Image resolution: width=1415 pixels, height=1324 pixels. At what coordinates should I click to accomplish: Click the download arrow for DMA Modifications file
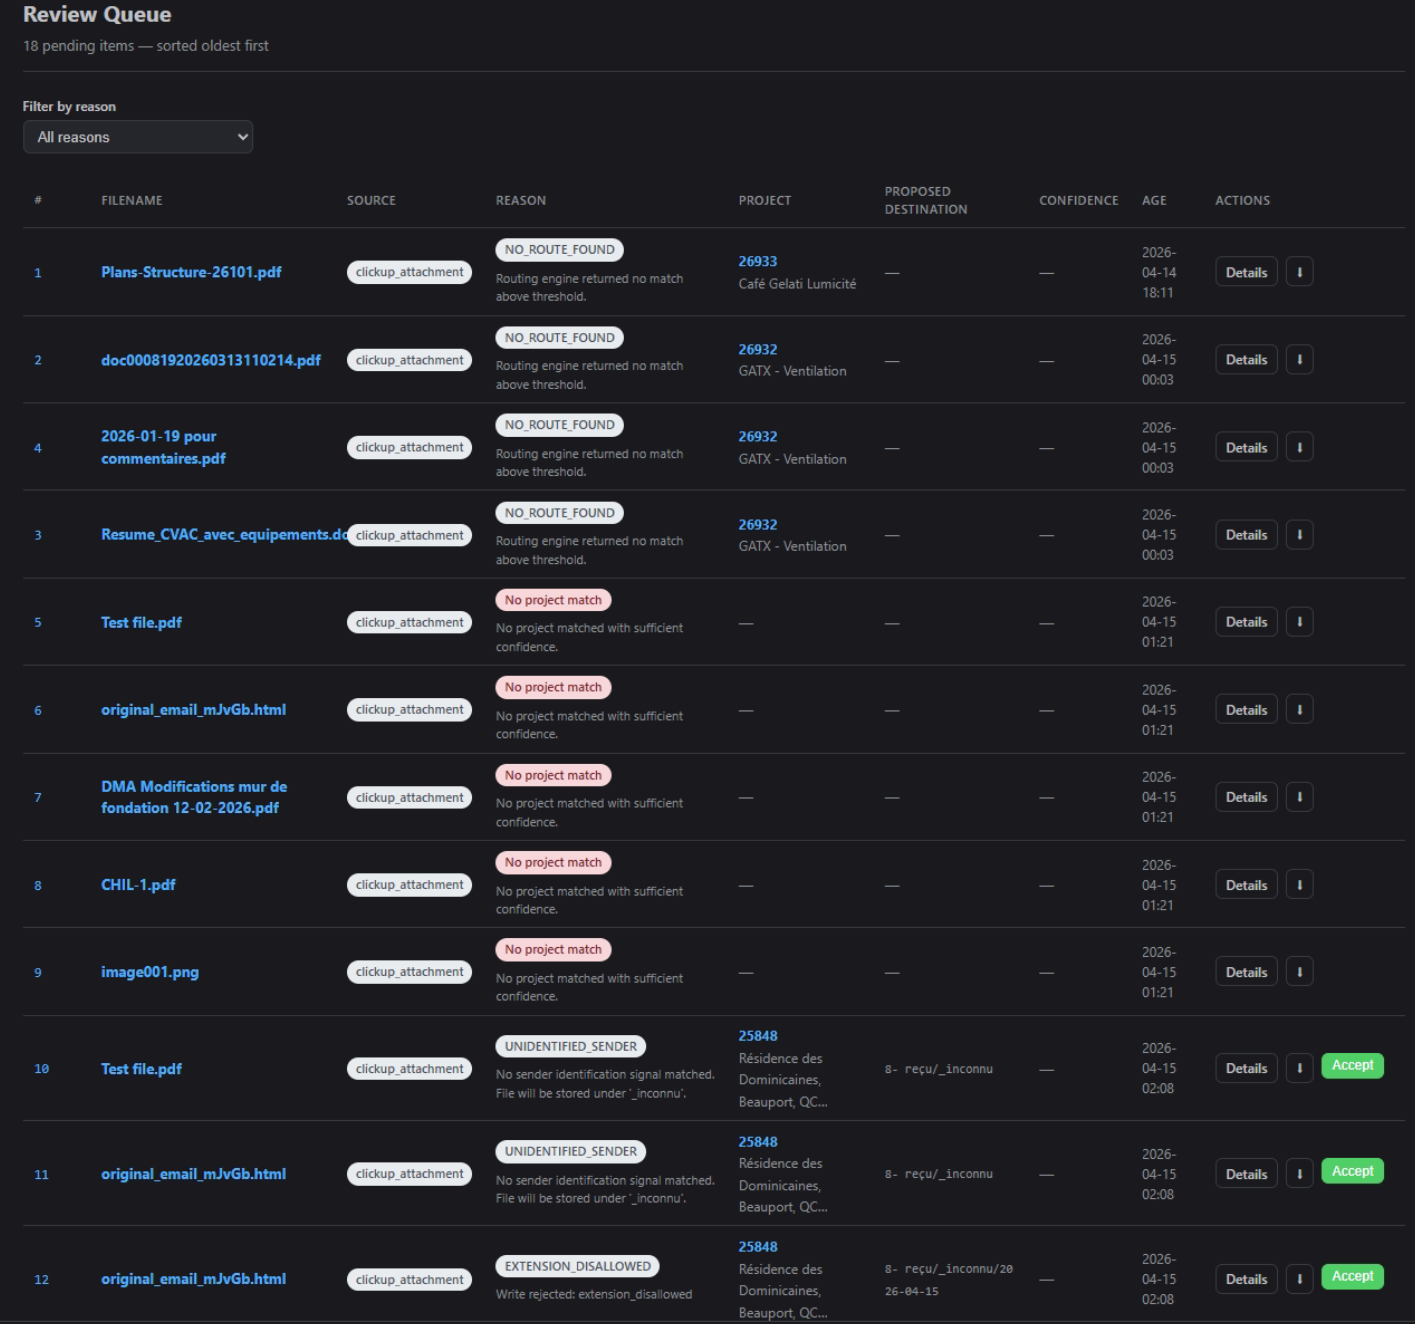(x=1299, y=797)
